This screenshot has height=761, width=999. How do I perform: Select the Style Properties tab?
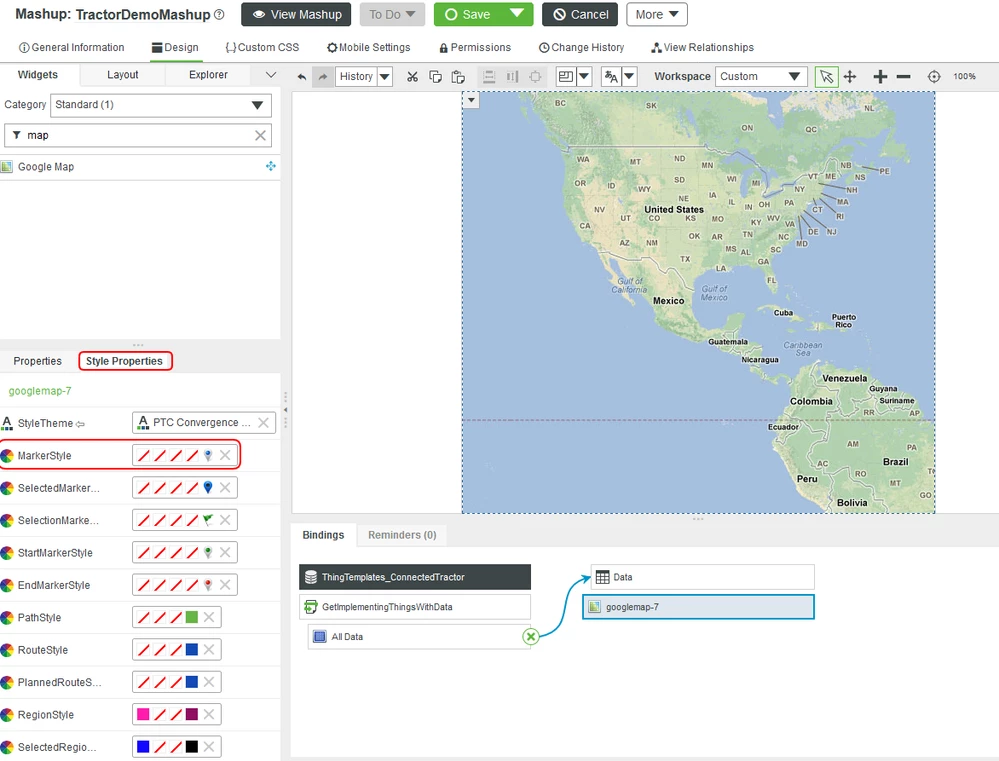125,361
